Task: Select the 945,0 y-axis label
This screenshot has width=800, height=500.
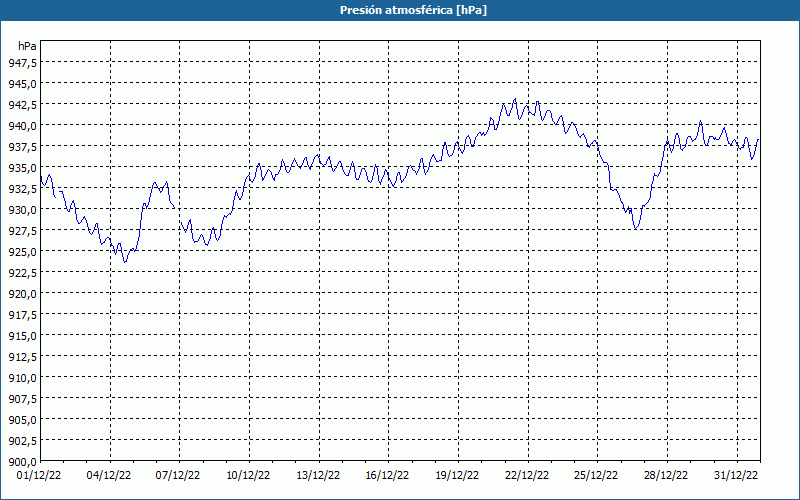Action: [22, 83]
